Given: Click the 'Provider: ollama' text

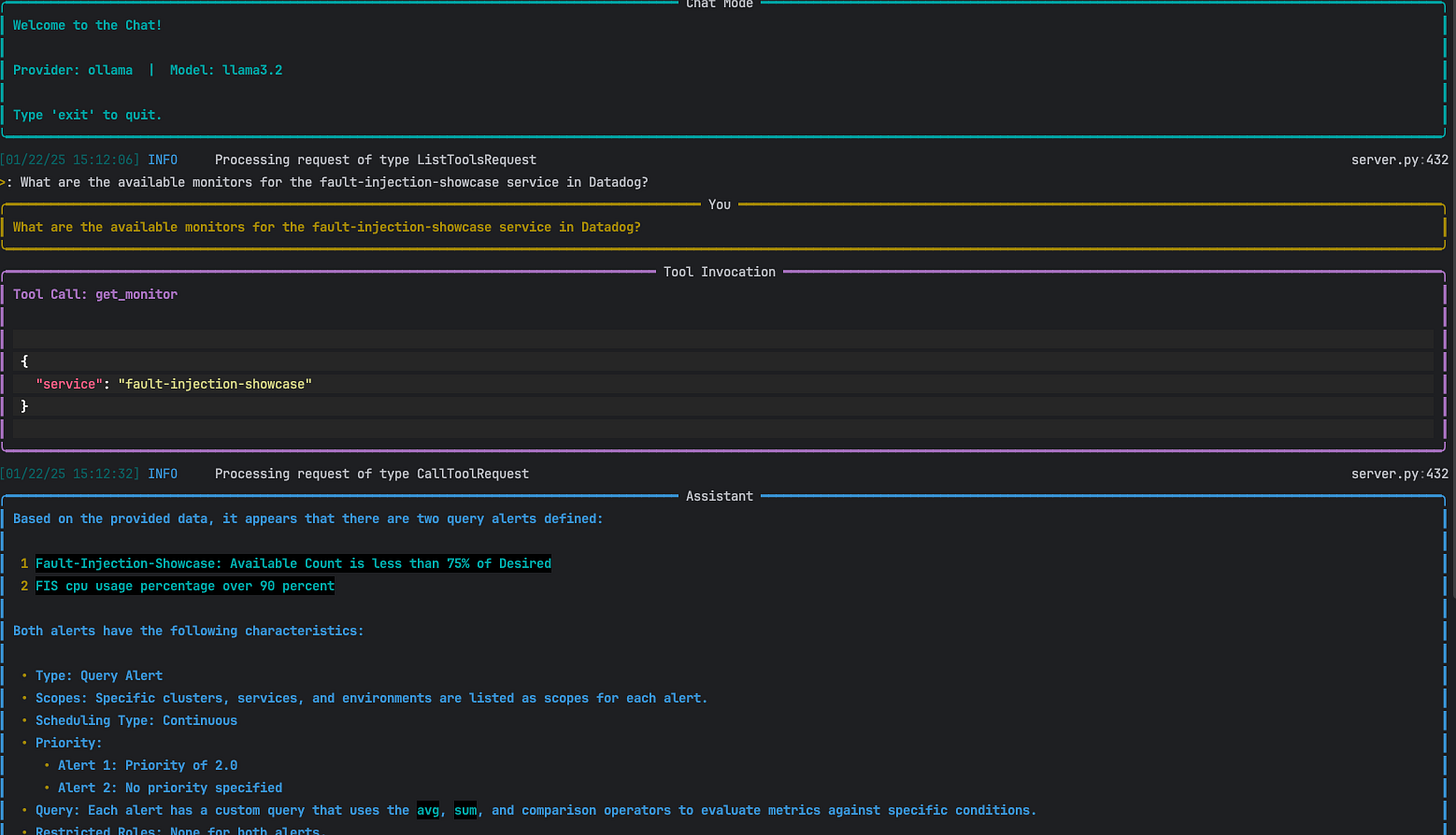Looking at the screenshot, I should 73,70.
